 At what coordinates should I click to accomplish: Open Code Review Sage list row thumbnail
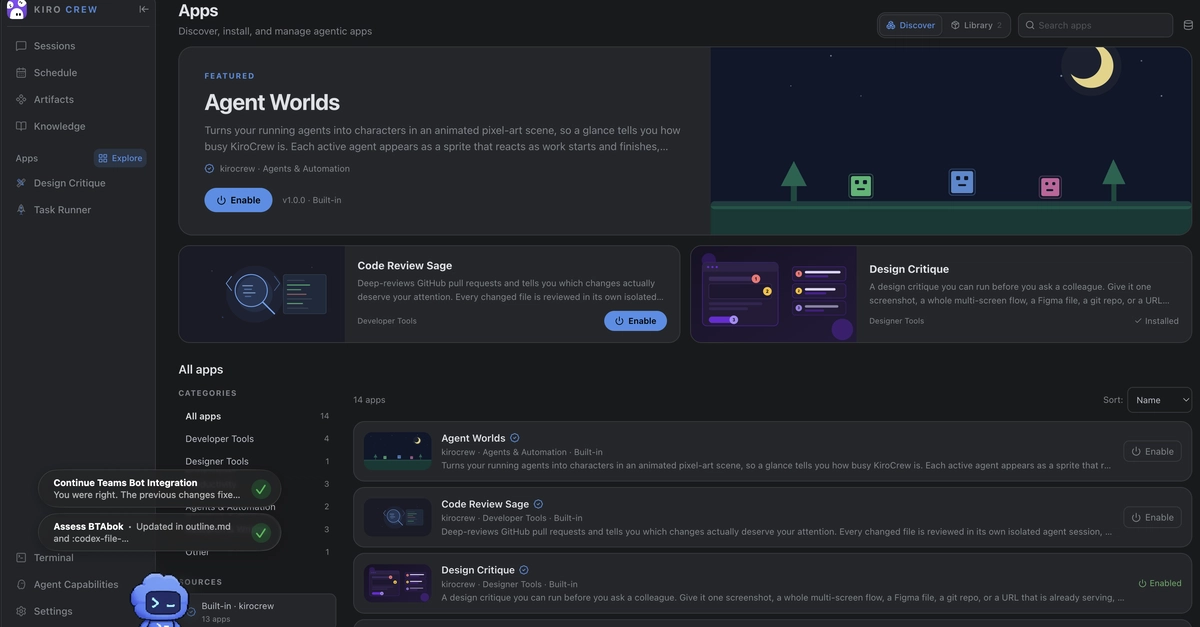398,517
